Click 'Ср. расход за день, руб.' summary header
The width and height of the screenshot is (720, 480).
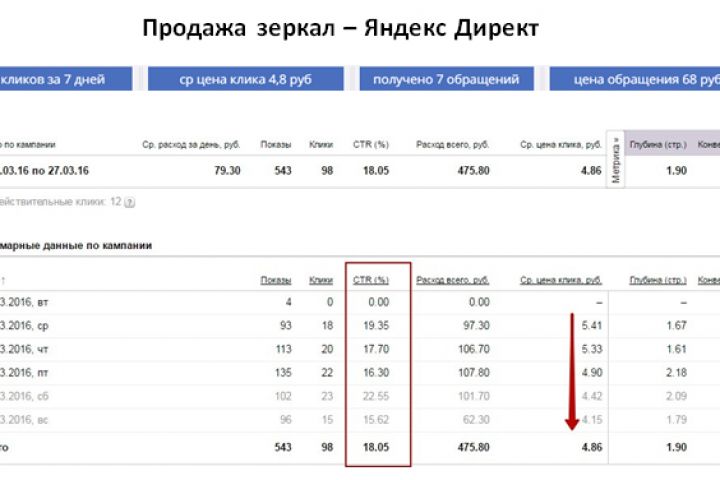click(191, 144)
